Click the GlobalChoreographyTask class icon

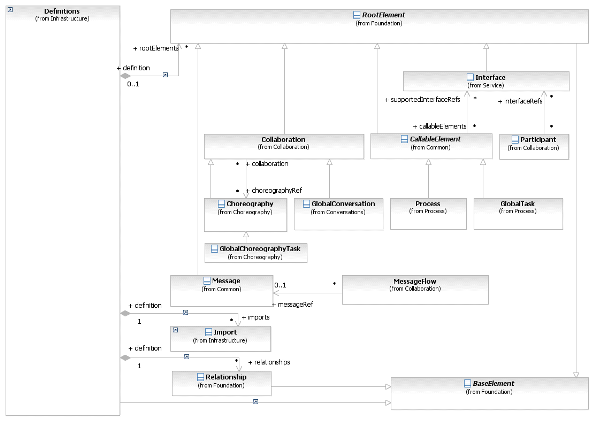click(x=214, y=249)
